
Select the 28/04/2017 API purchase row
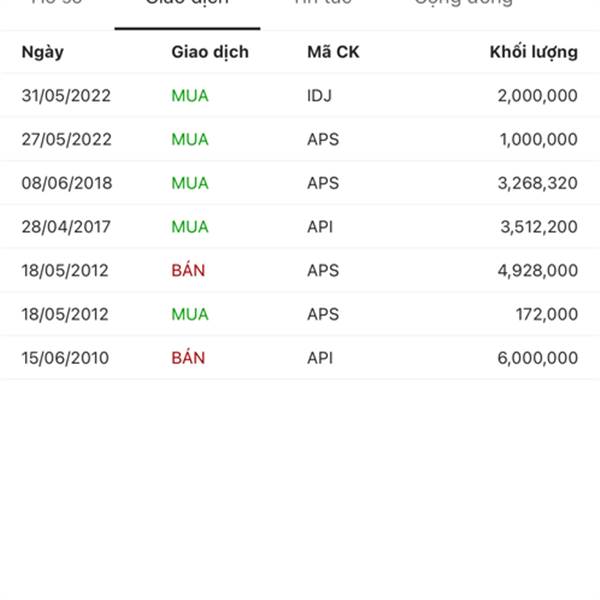[x=300, y=227]
